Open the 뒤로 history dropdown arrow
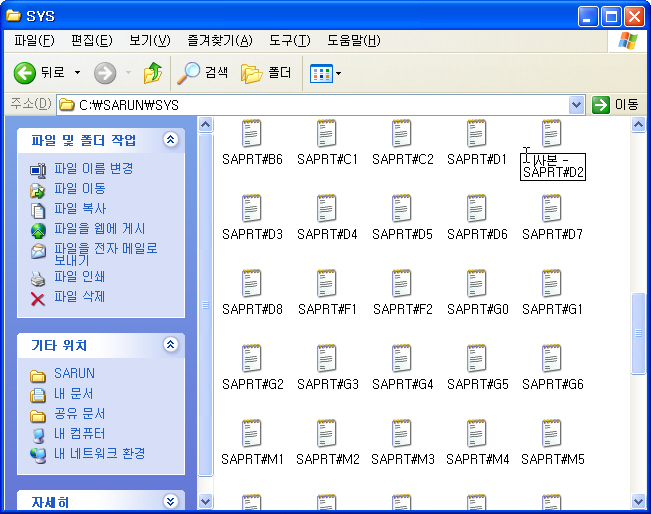This screenshot has height=514, width=651. click(78, 73)
